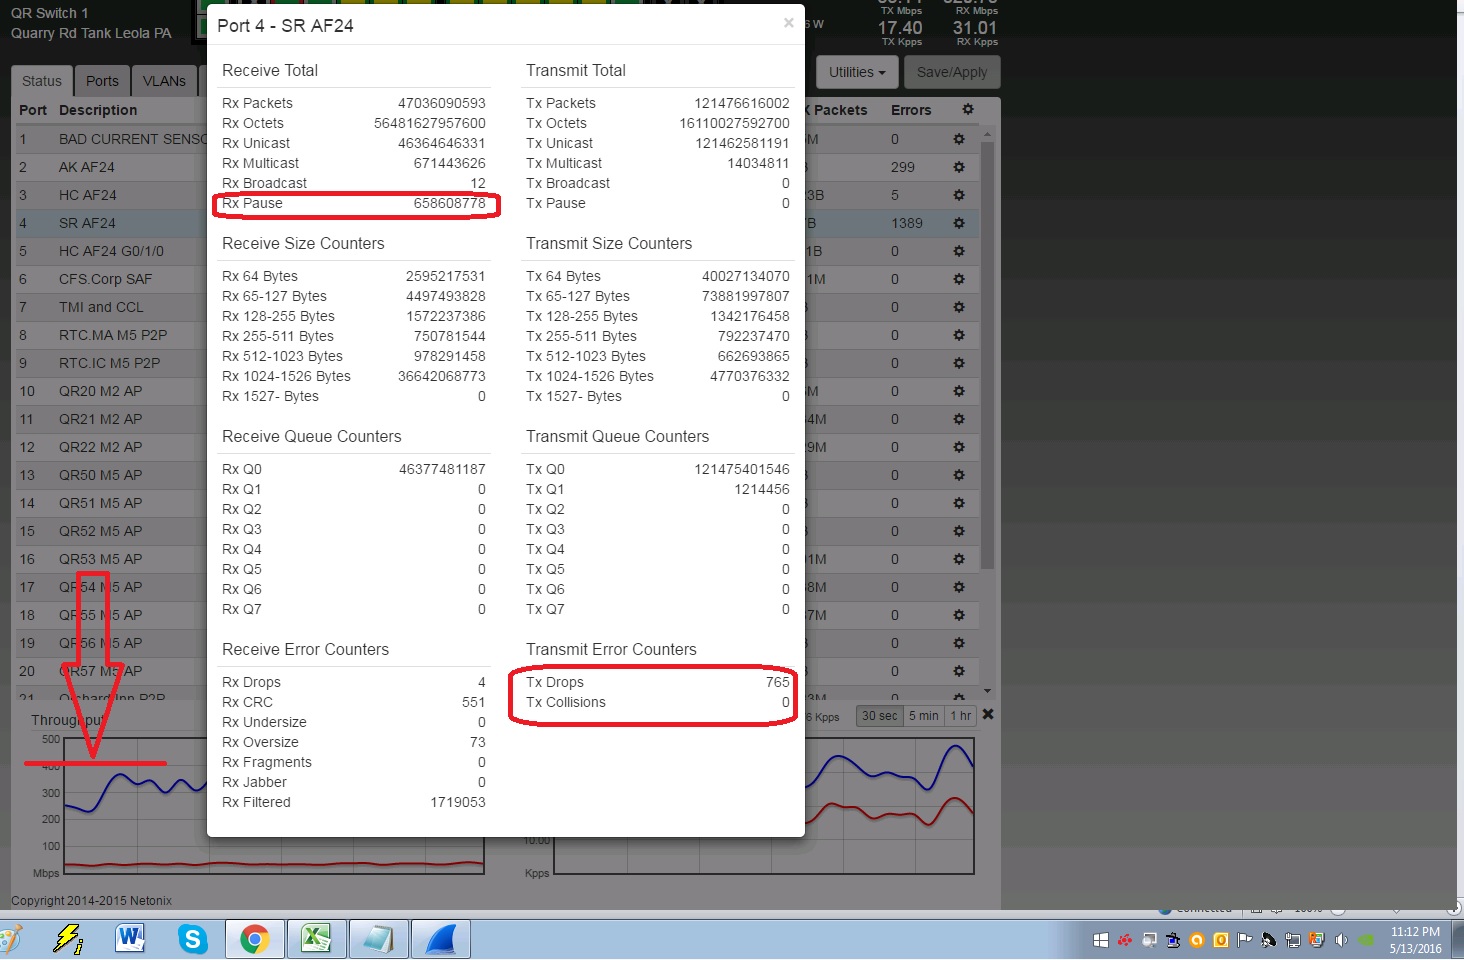Open Microsoft Excel from the taskbar
Viewport: 1464px width, 960px height.
316,939
